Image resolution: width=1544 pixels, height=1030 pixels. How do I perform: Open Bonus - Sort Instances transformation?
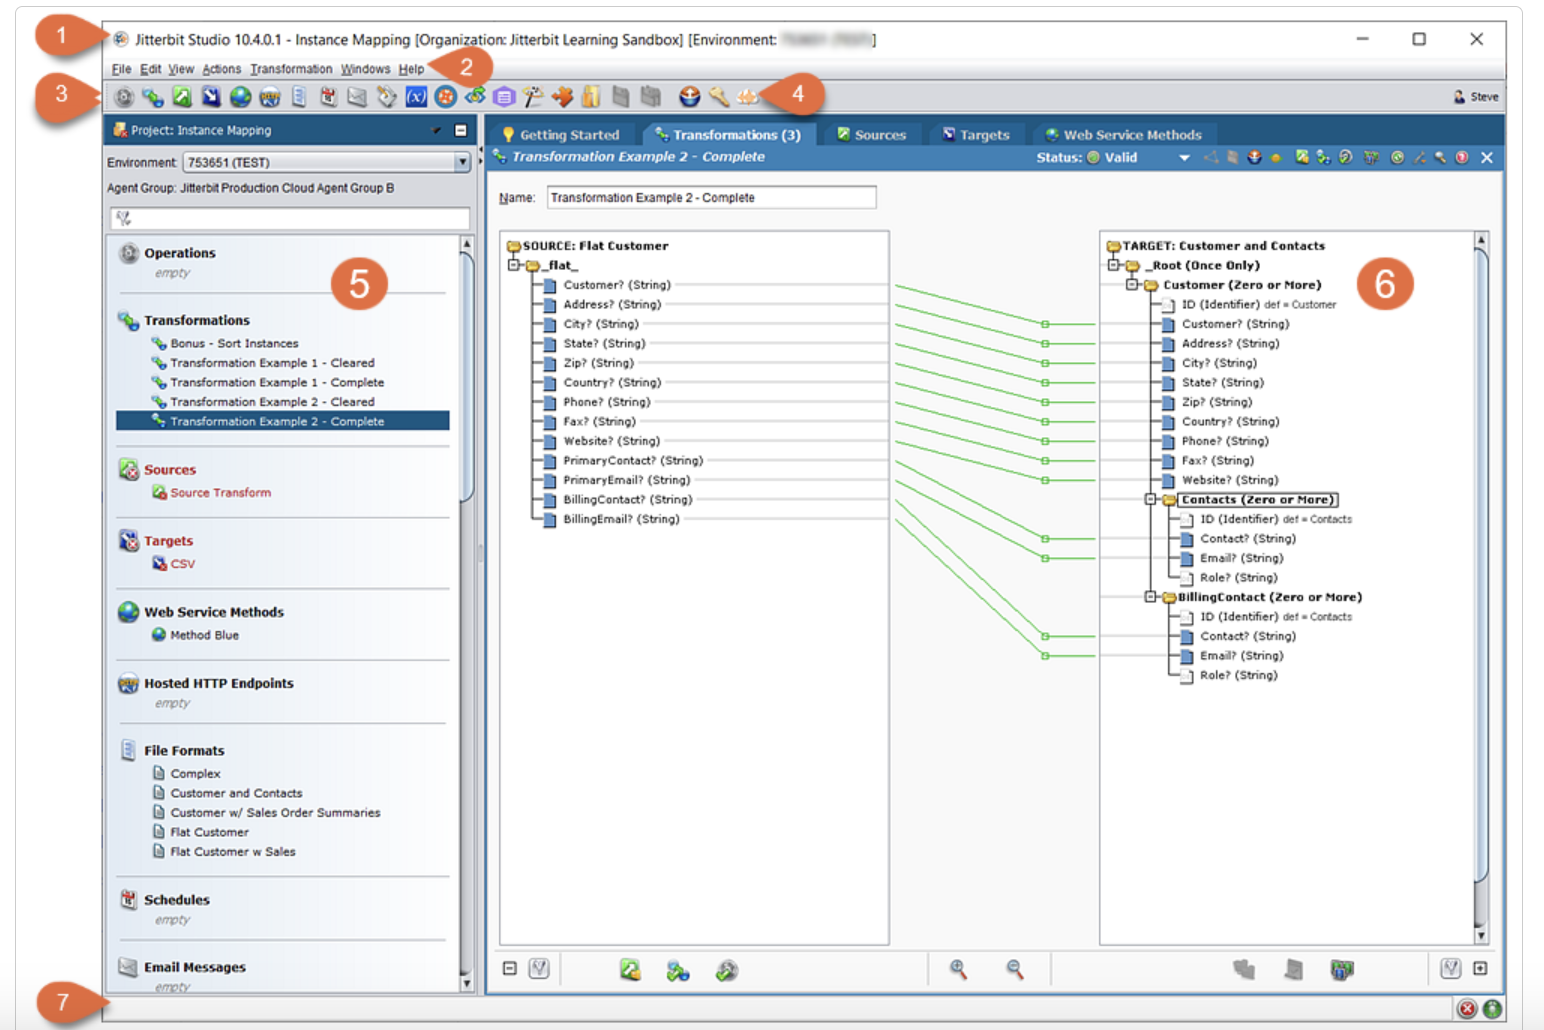[x=234, y=343]
